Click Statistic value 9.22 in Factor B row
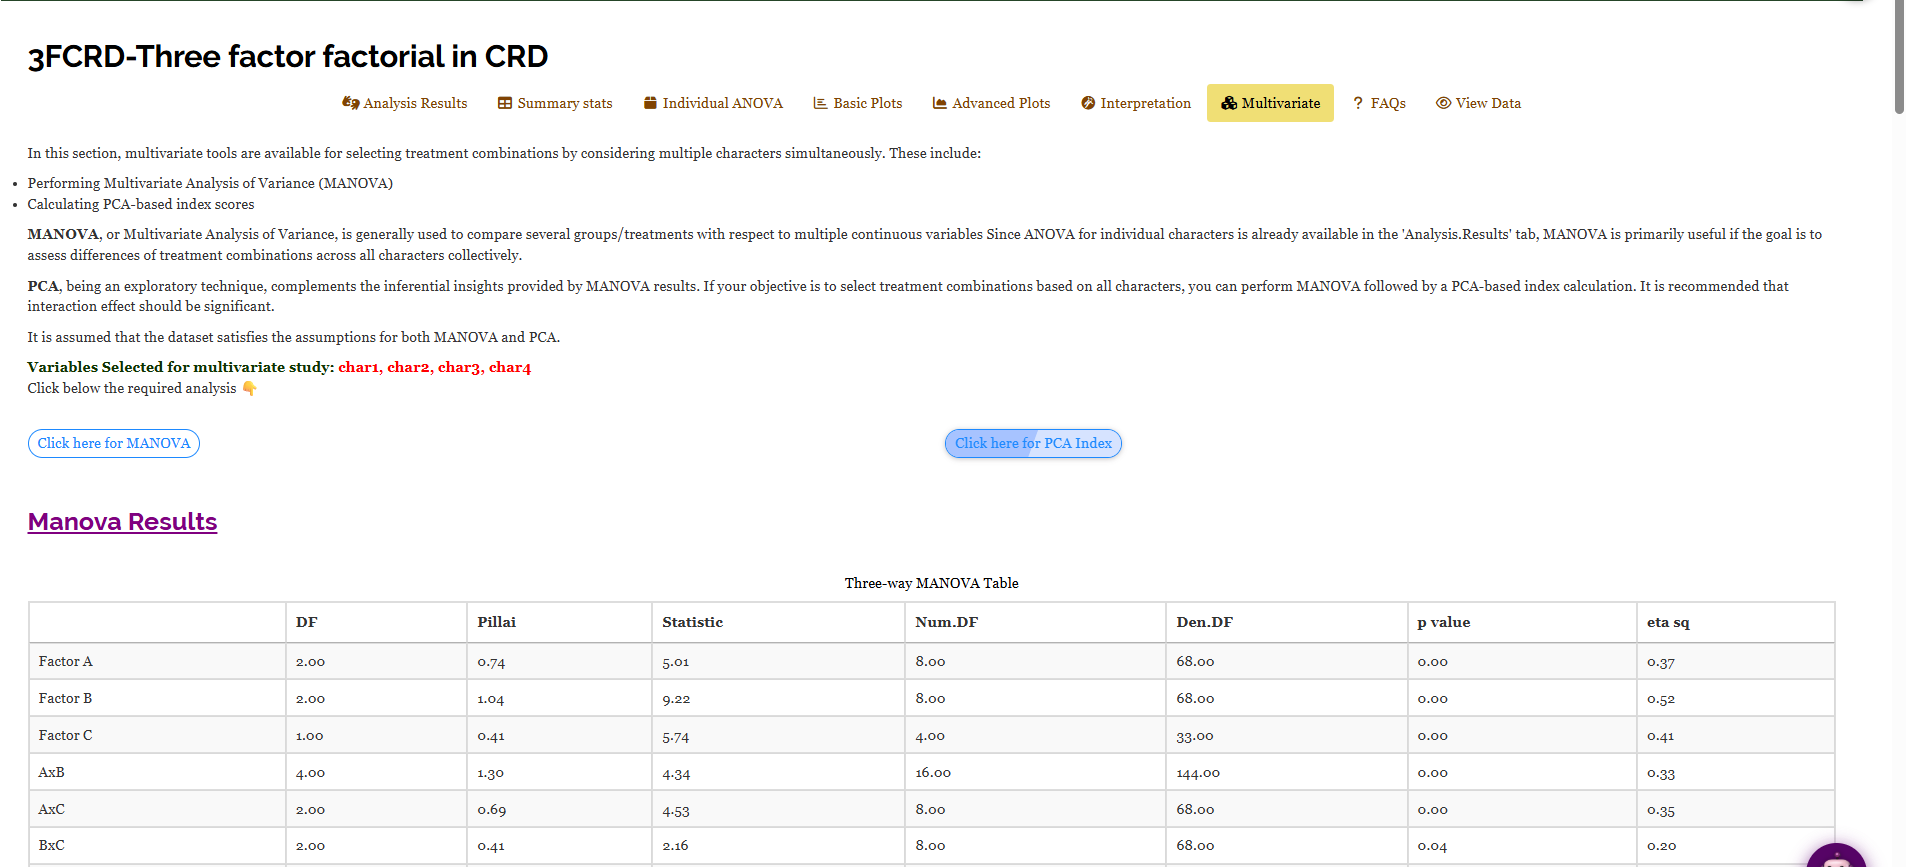 pyautogui.click(x=676, y=699)
